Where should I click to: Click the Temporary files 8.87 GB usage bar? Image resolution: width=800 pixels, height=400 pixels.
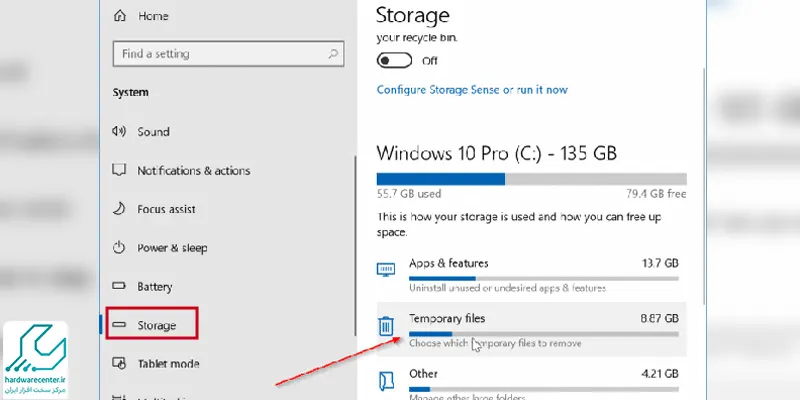[x=544, y=334]
